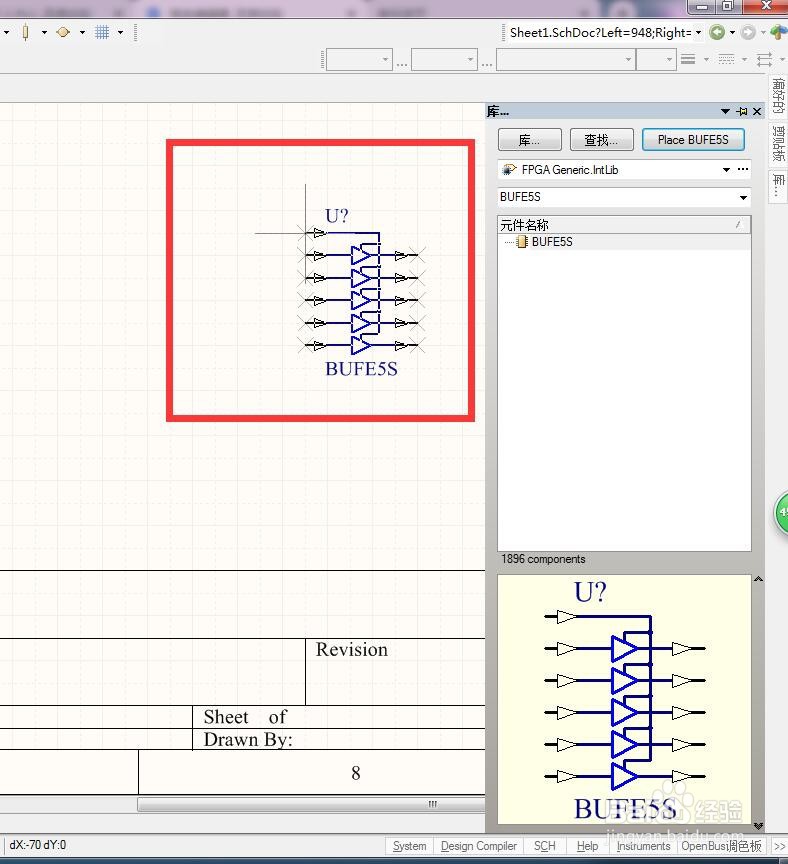Click the BUFE5S symbol preview thumbnail
788x864 pixels.
(x=624, y=700)
